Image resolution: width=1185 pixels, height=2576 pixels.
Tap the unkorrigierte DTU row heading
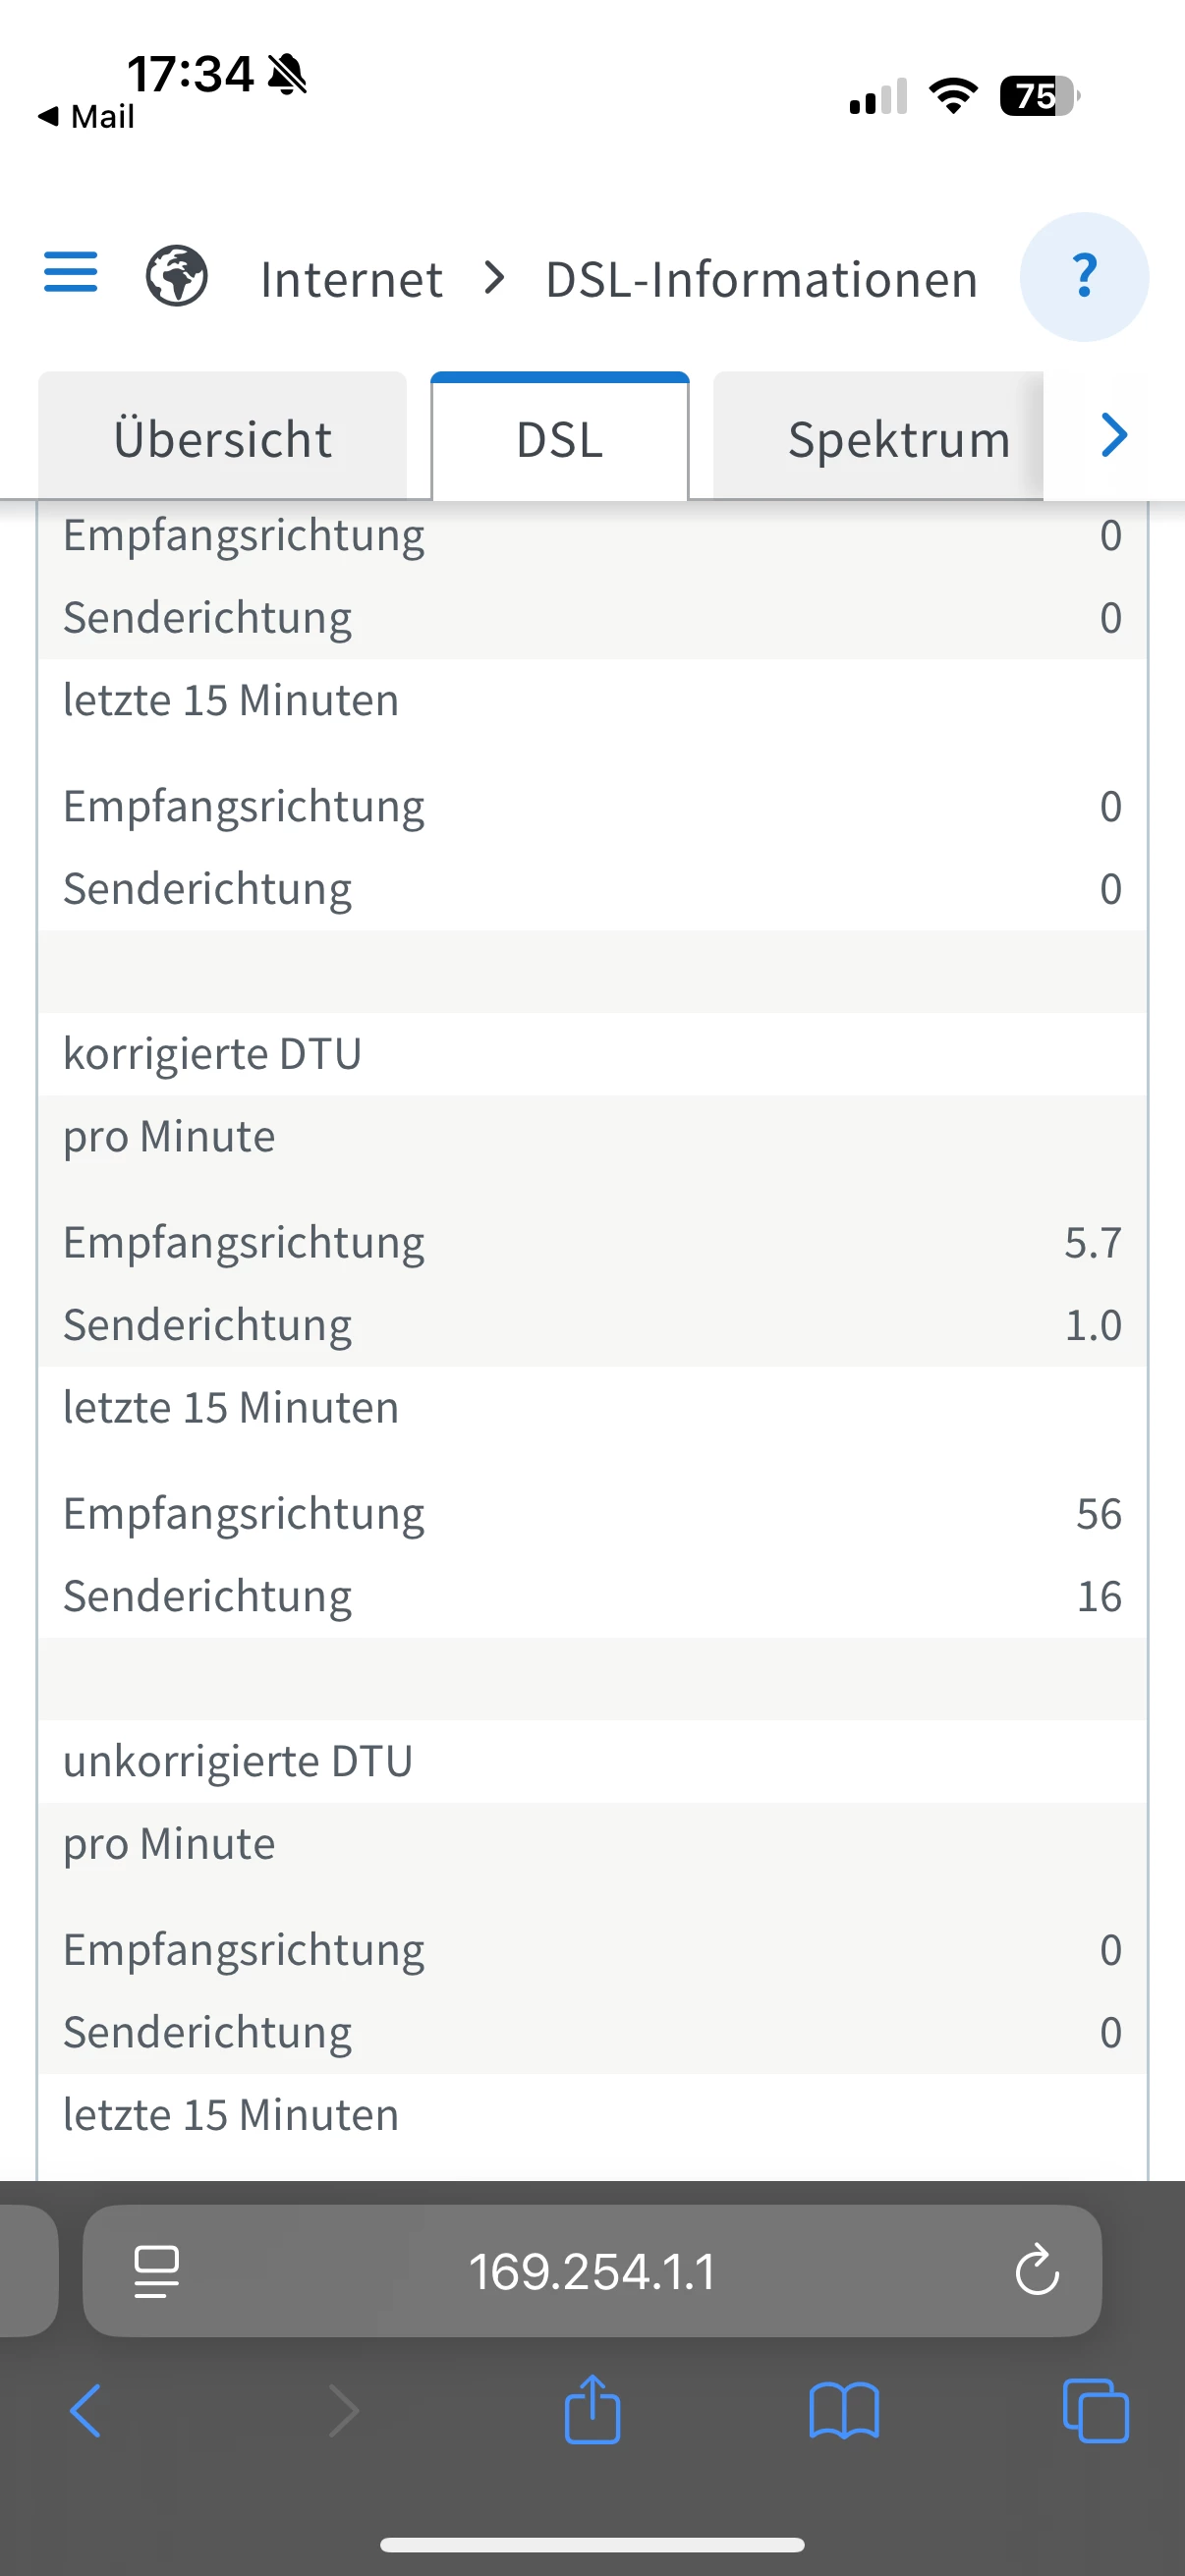(x=238, y=1761)
